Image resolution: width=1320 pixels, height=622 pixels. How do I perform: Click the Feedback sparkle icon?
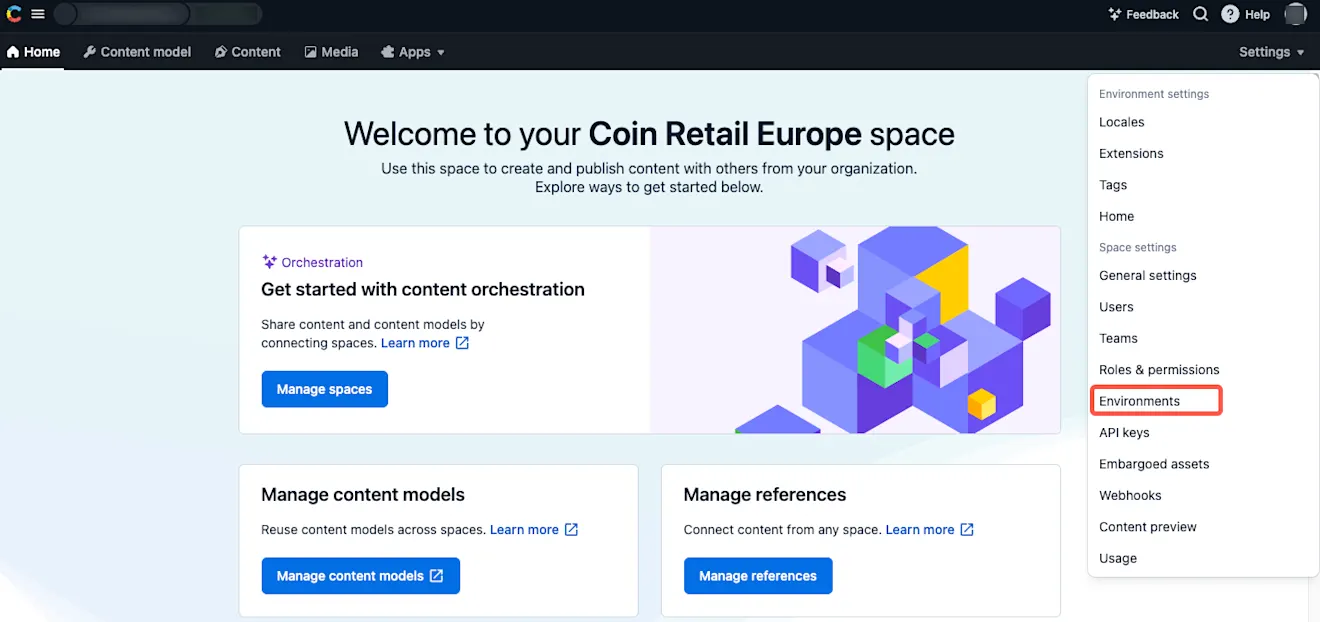pyautogui.click(x=1115, y=14)
